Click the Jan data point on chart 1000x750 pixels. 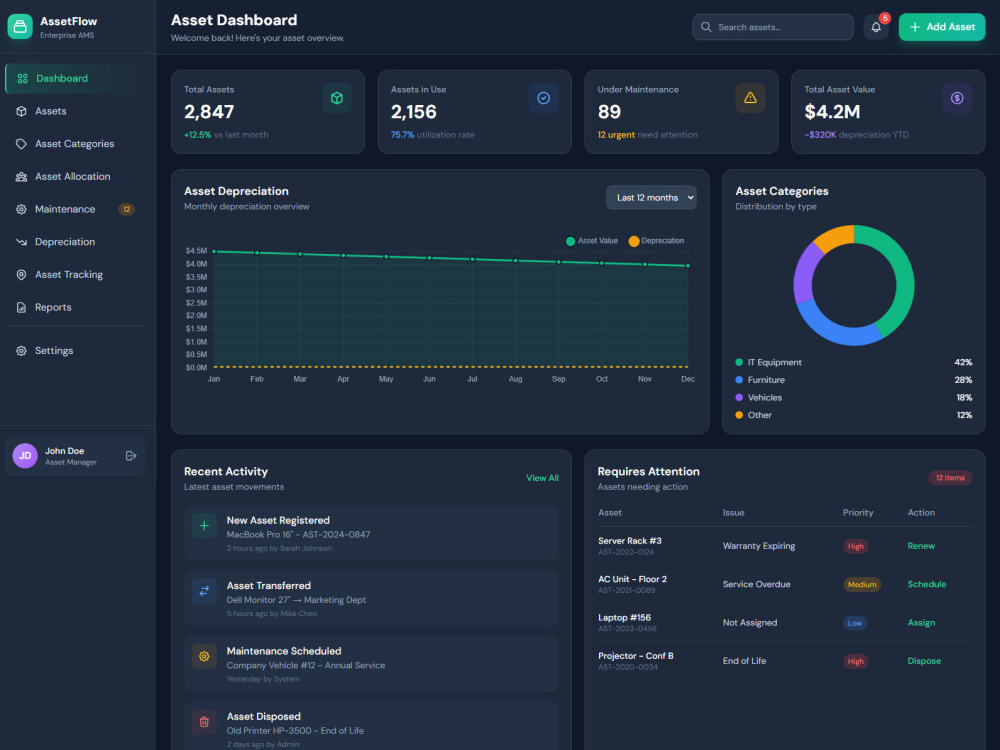(214, 251)
